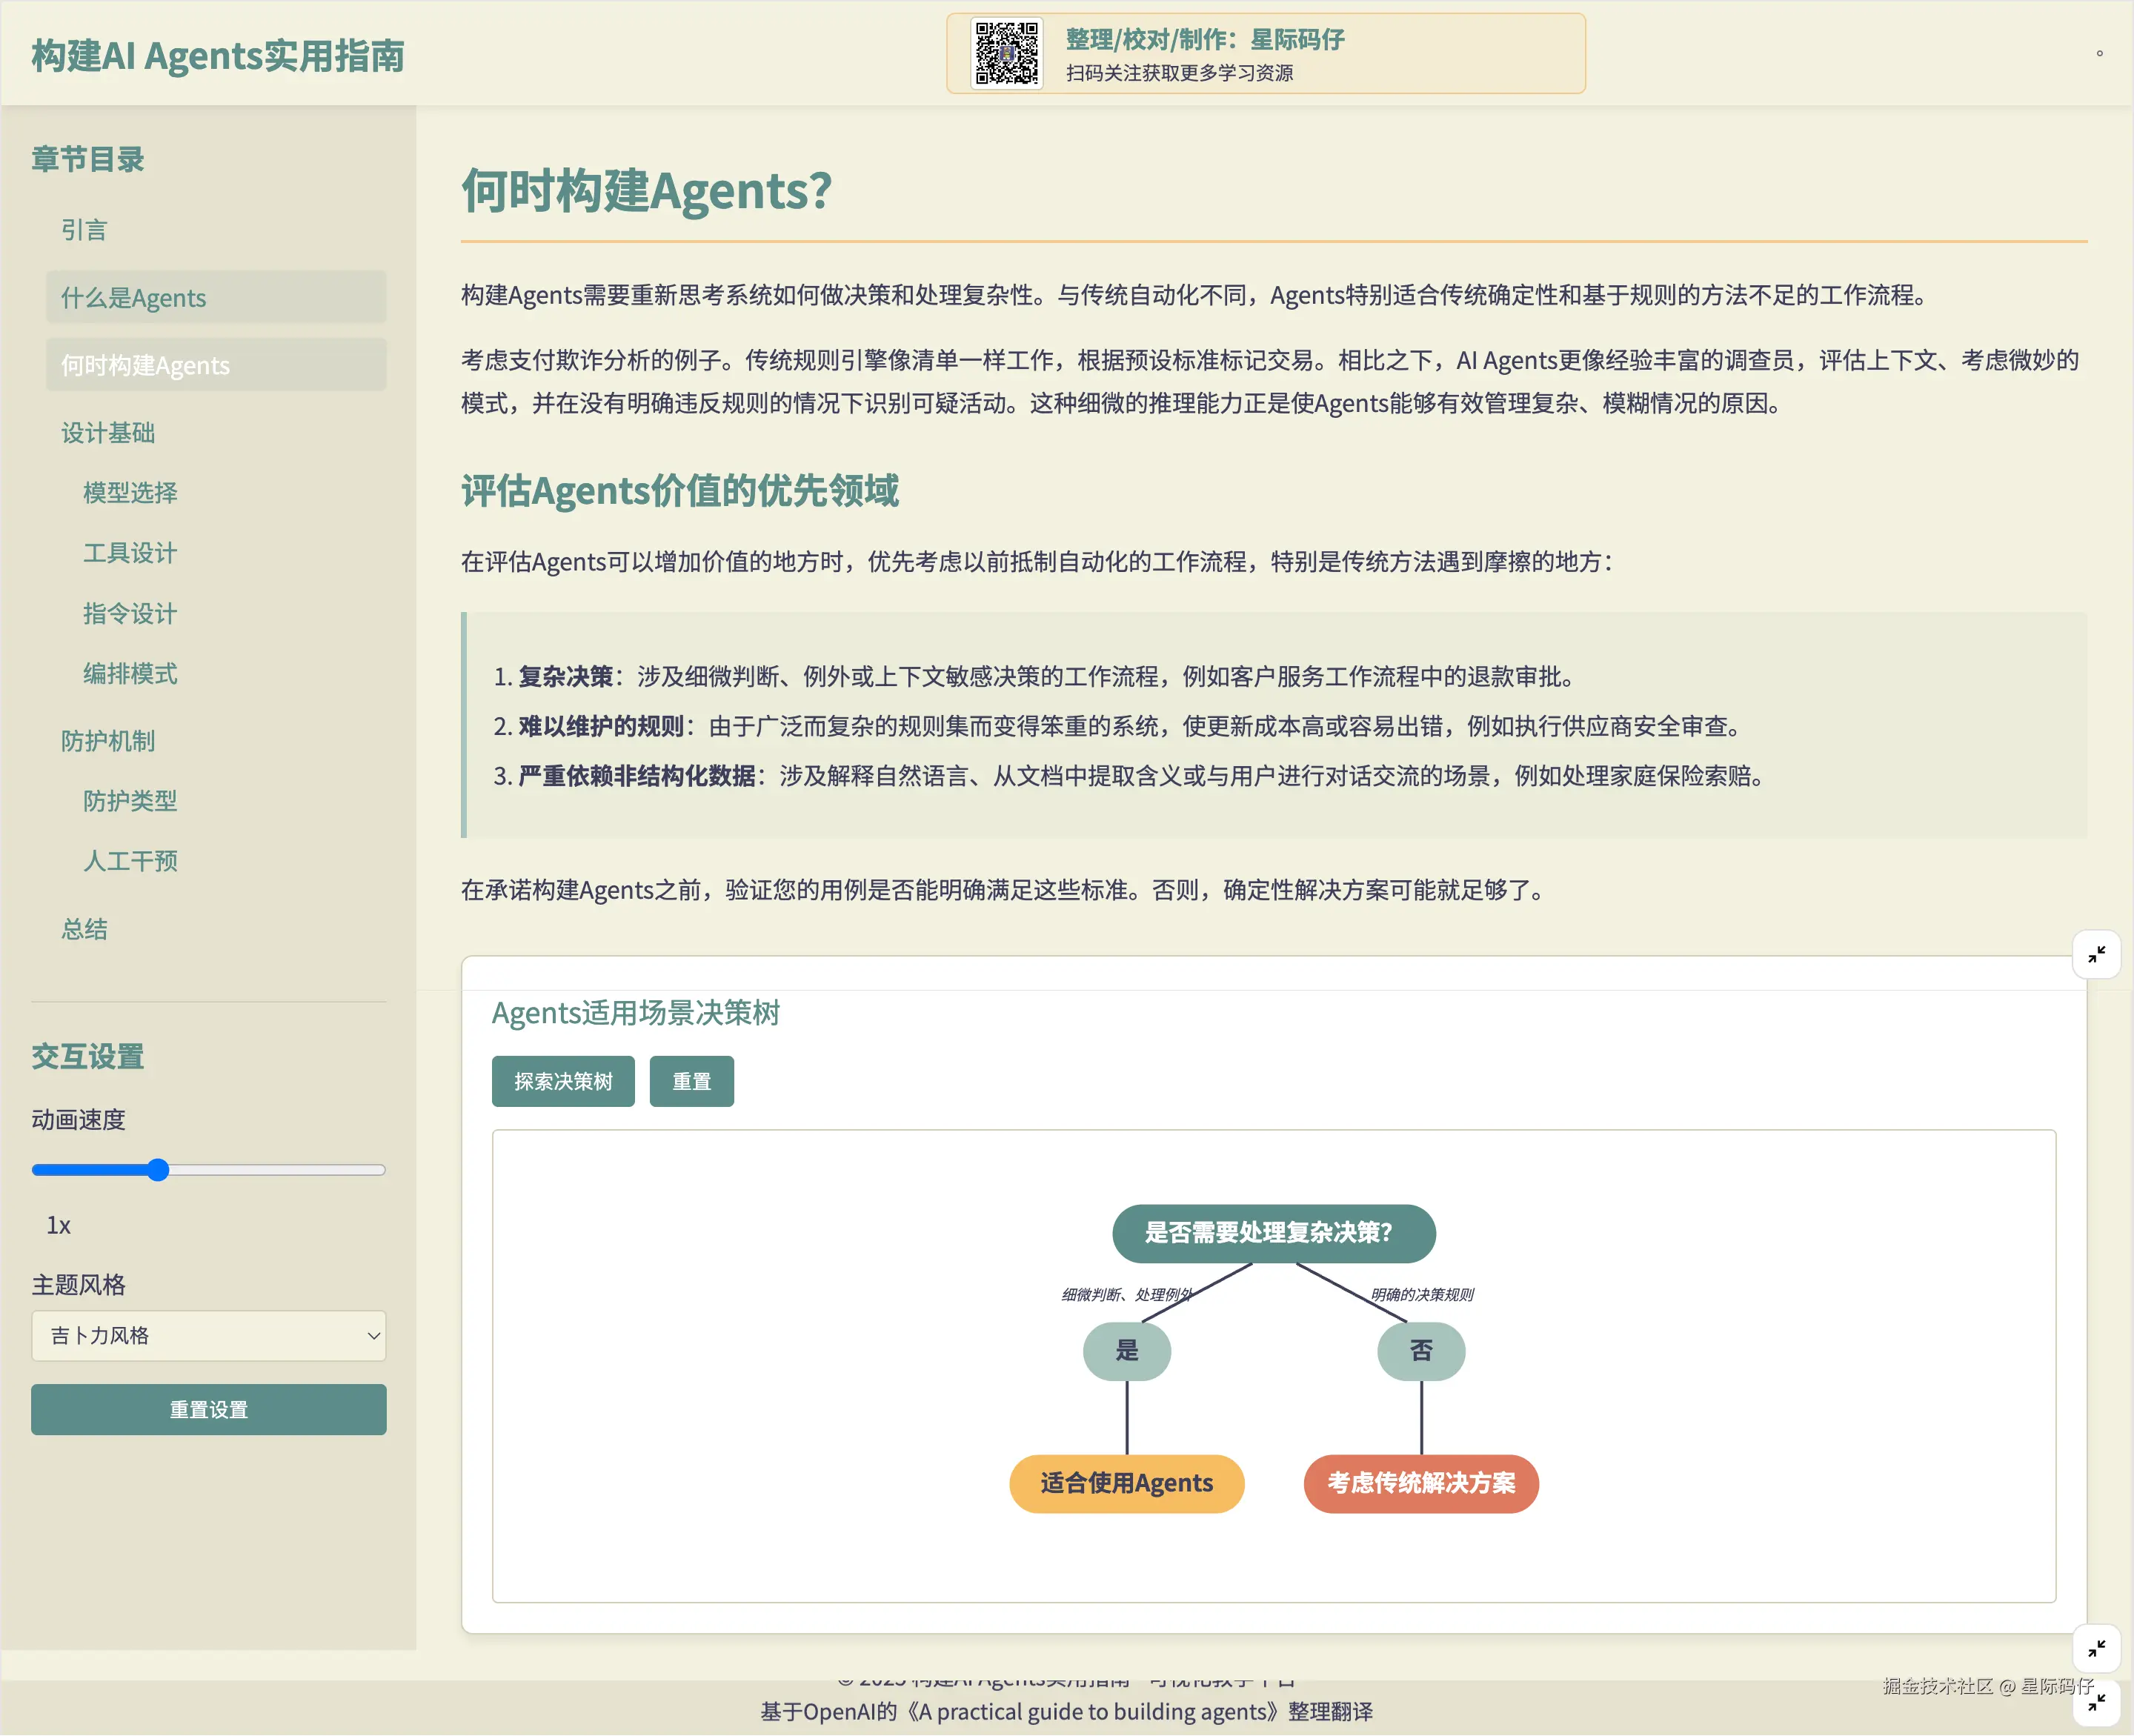2134x1736 pixels.
Task: Select 设计基础 in chapter list
Action: click(x=108, y=433)
